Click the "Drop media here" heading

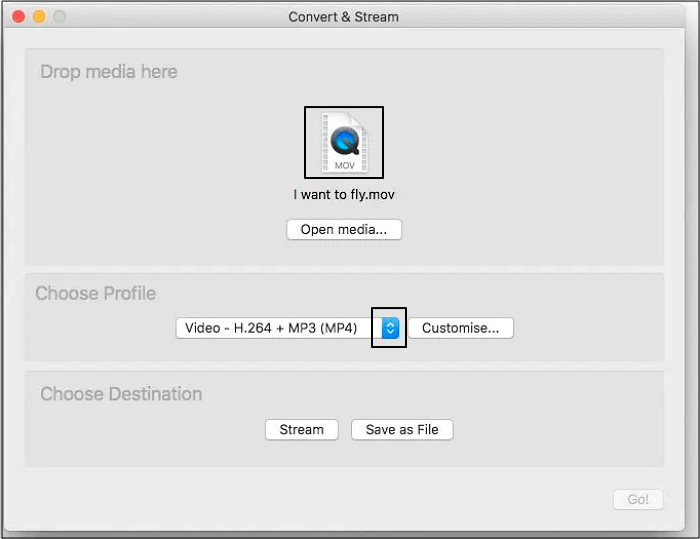click(x=109, y=72)
